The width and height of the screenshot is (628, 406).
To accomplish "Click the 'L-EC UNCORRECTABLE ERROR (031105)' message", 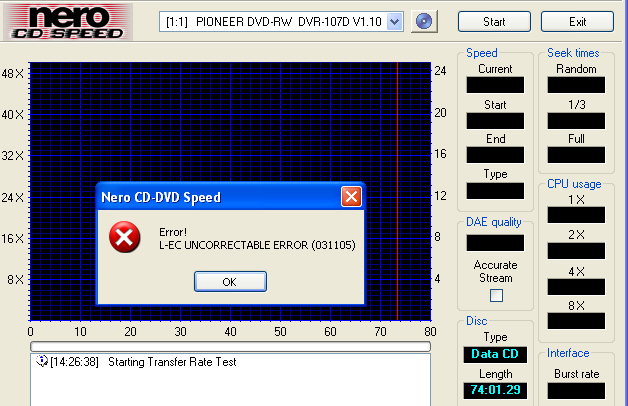I will pos(257,245).
